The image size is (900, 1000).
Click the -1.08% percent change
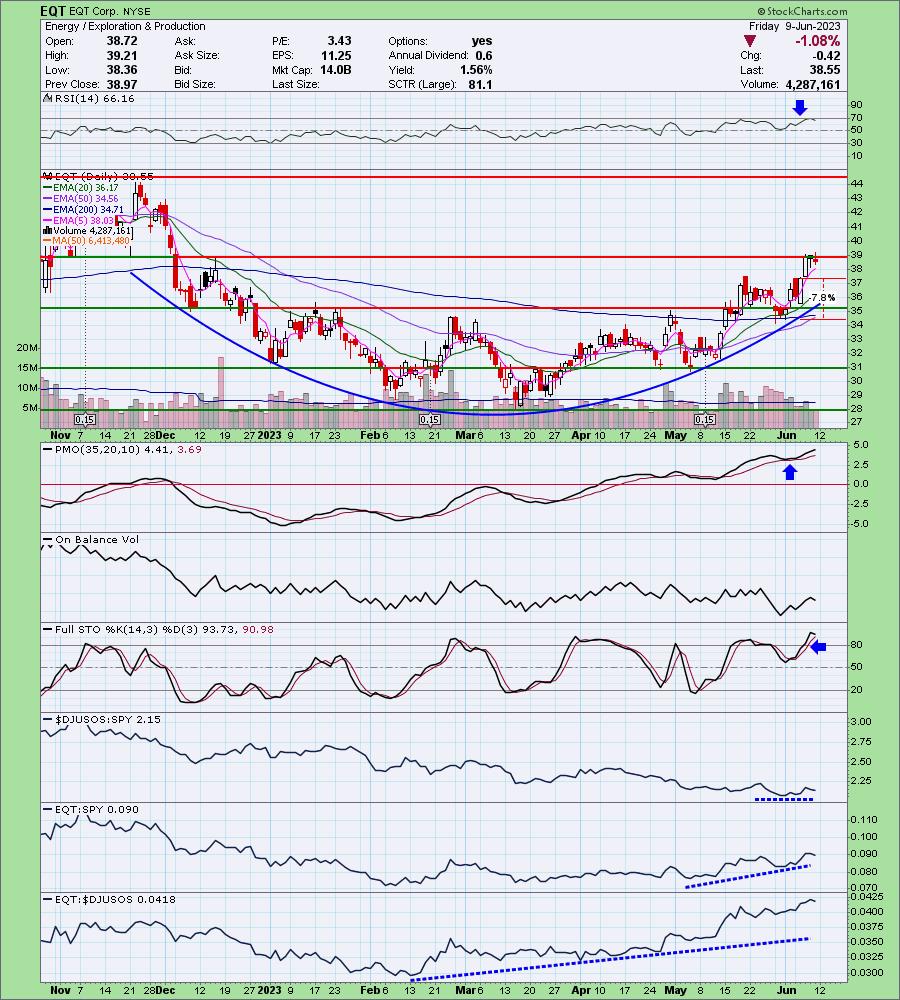[x=817, y=41]
